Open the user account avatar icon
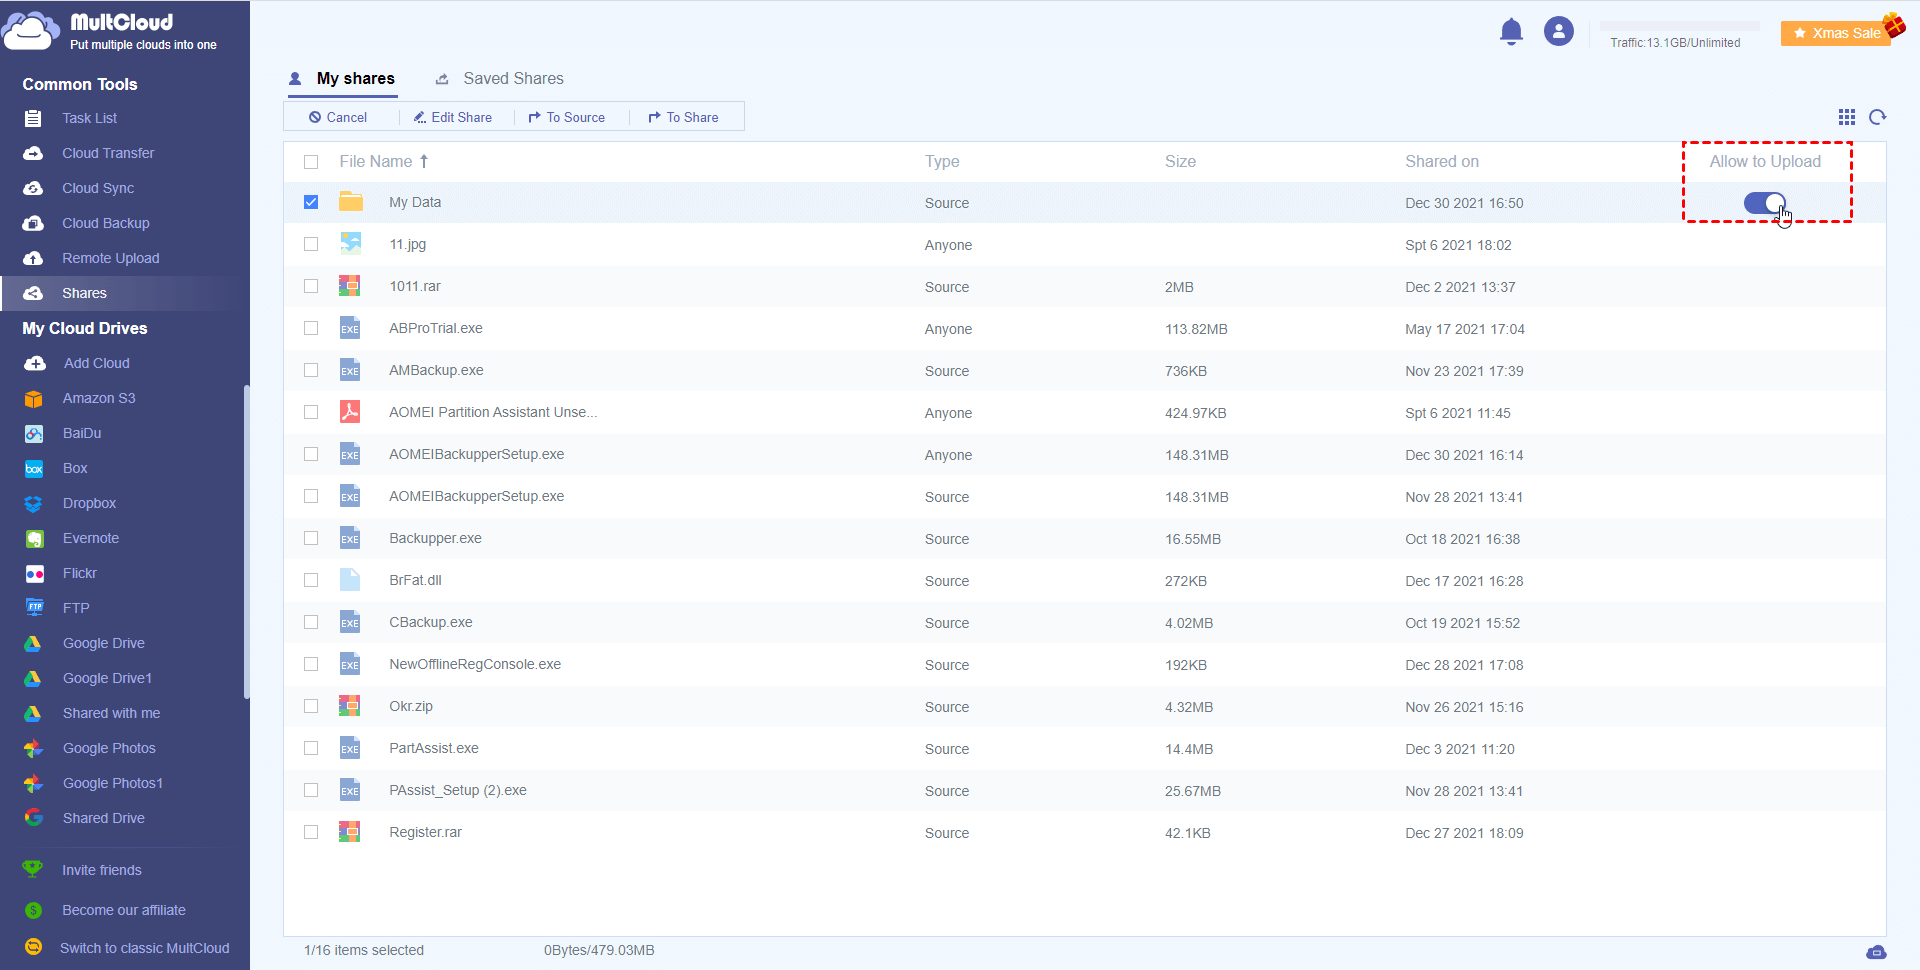This screenshot has width=1920, height=970. click(x=1558, y=32)
